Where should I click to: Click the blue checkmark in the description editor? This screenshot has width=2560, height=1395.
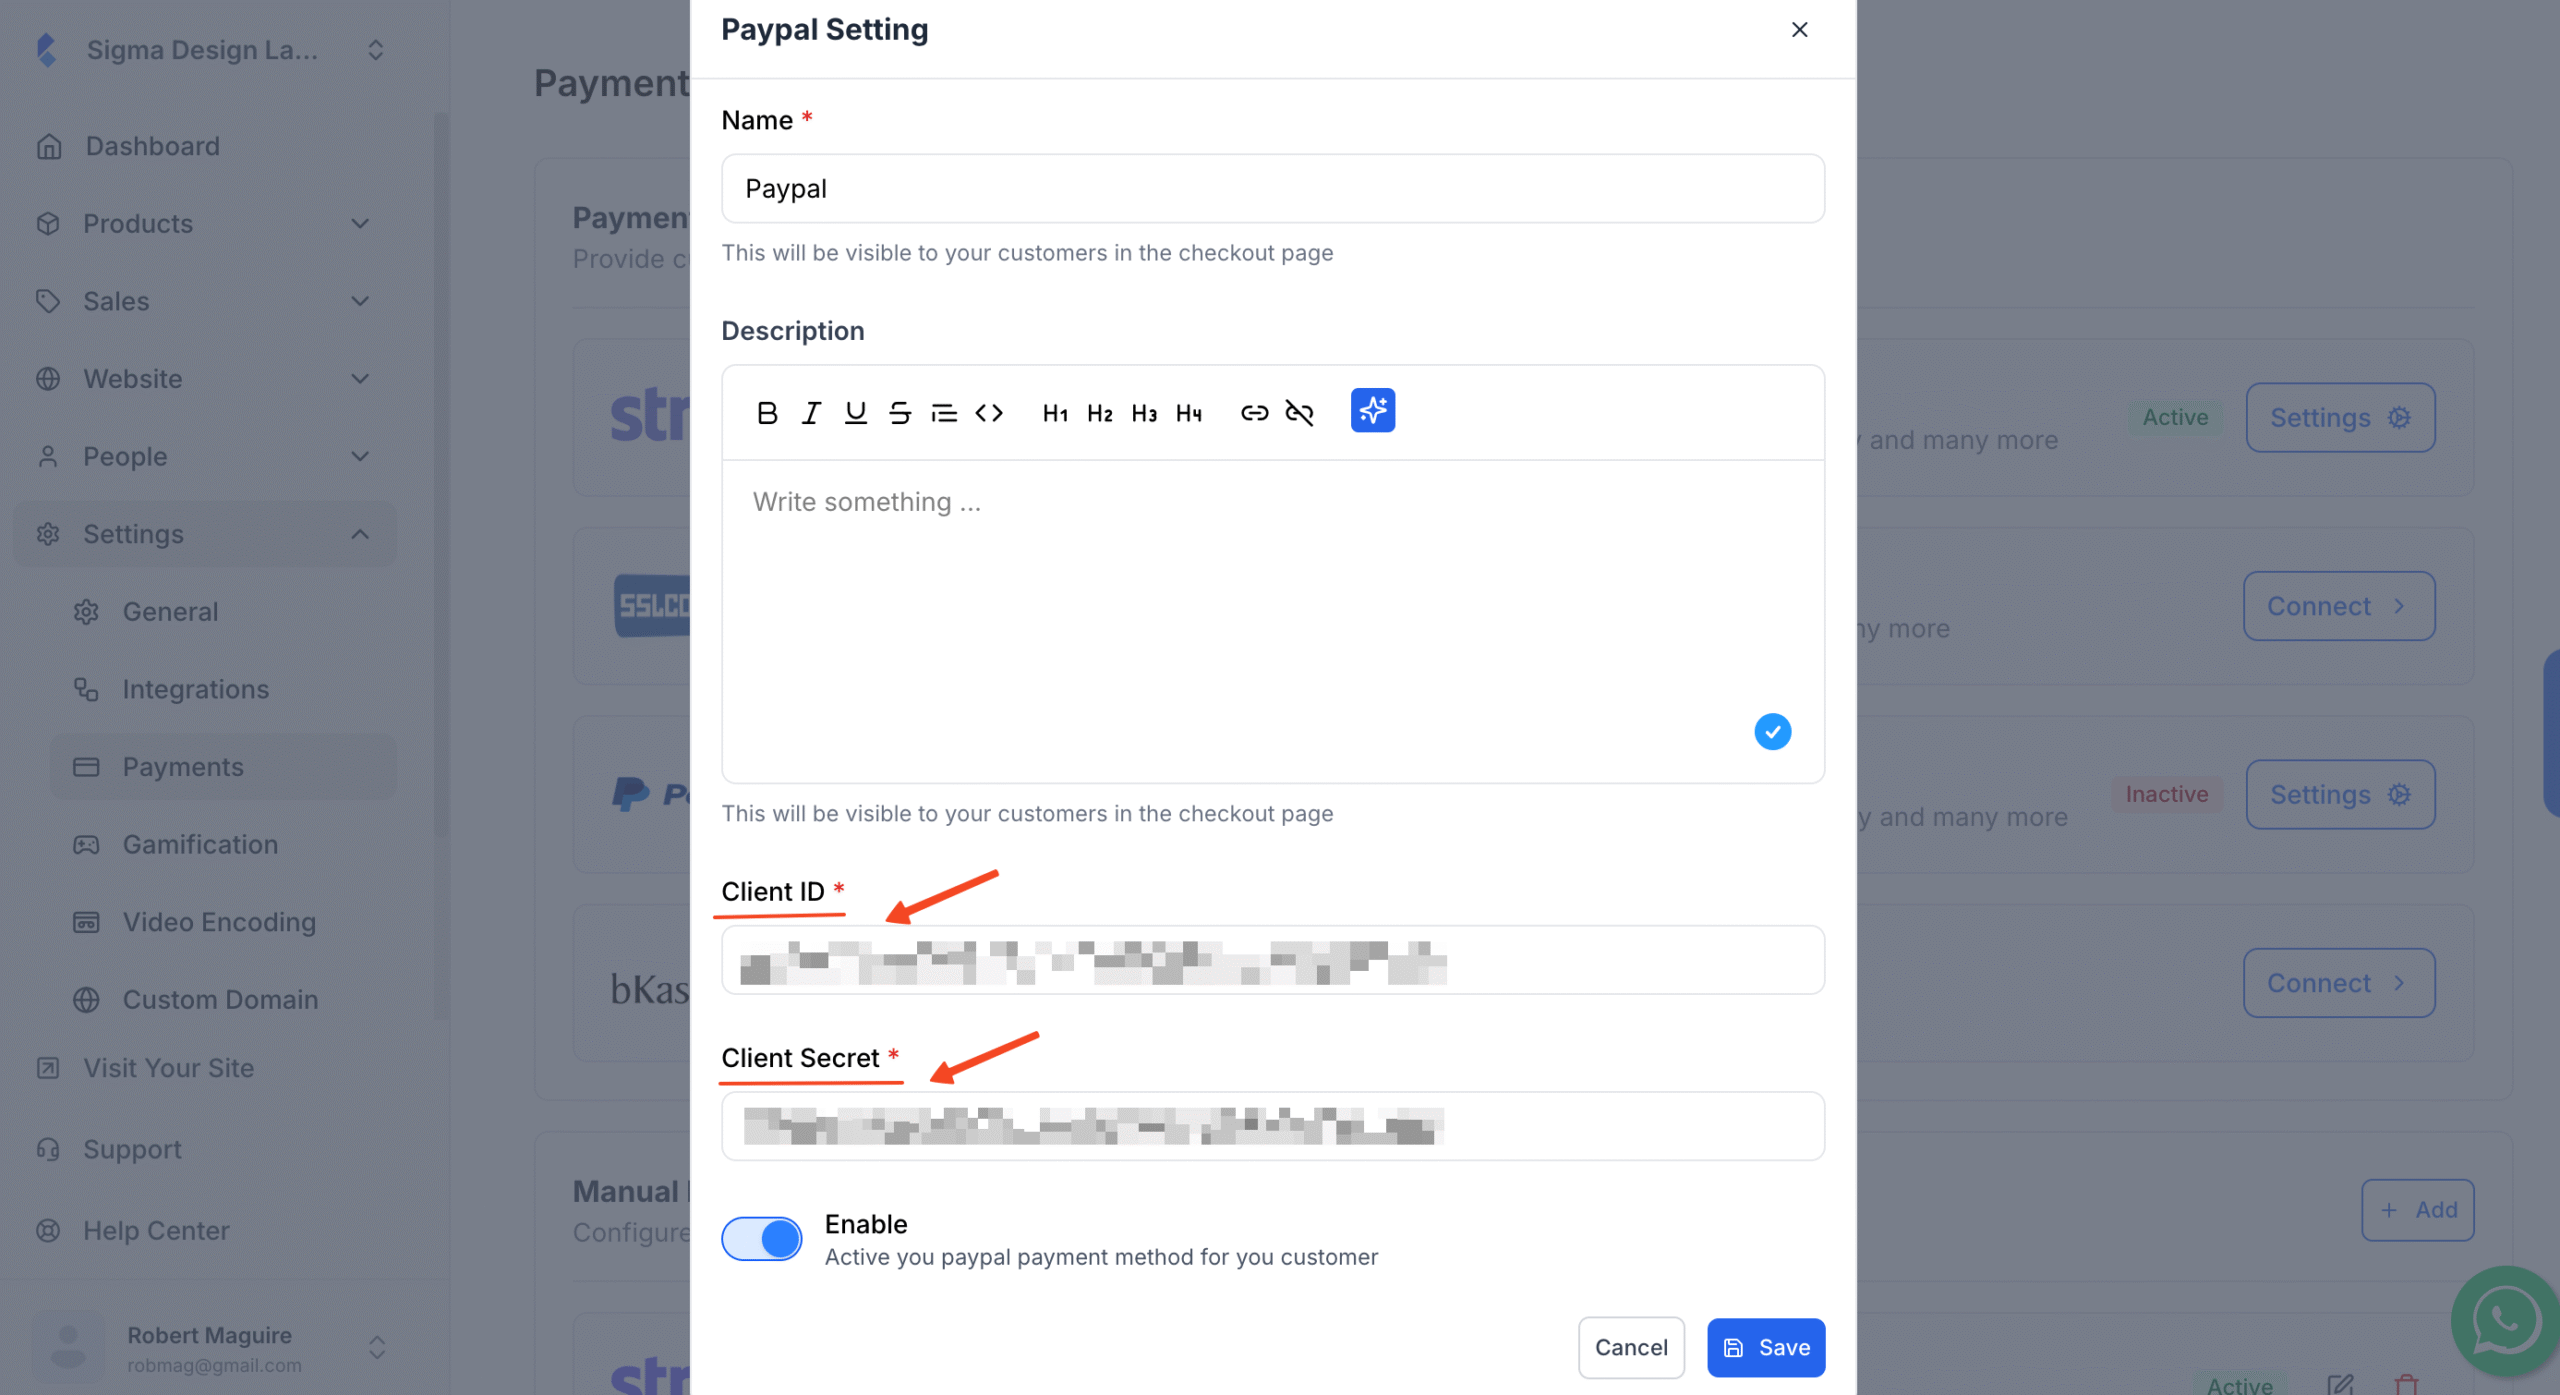(x=1772, y=731)
